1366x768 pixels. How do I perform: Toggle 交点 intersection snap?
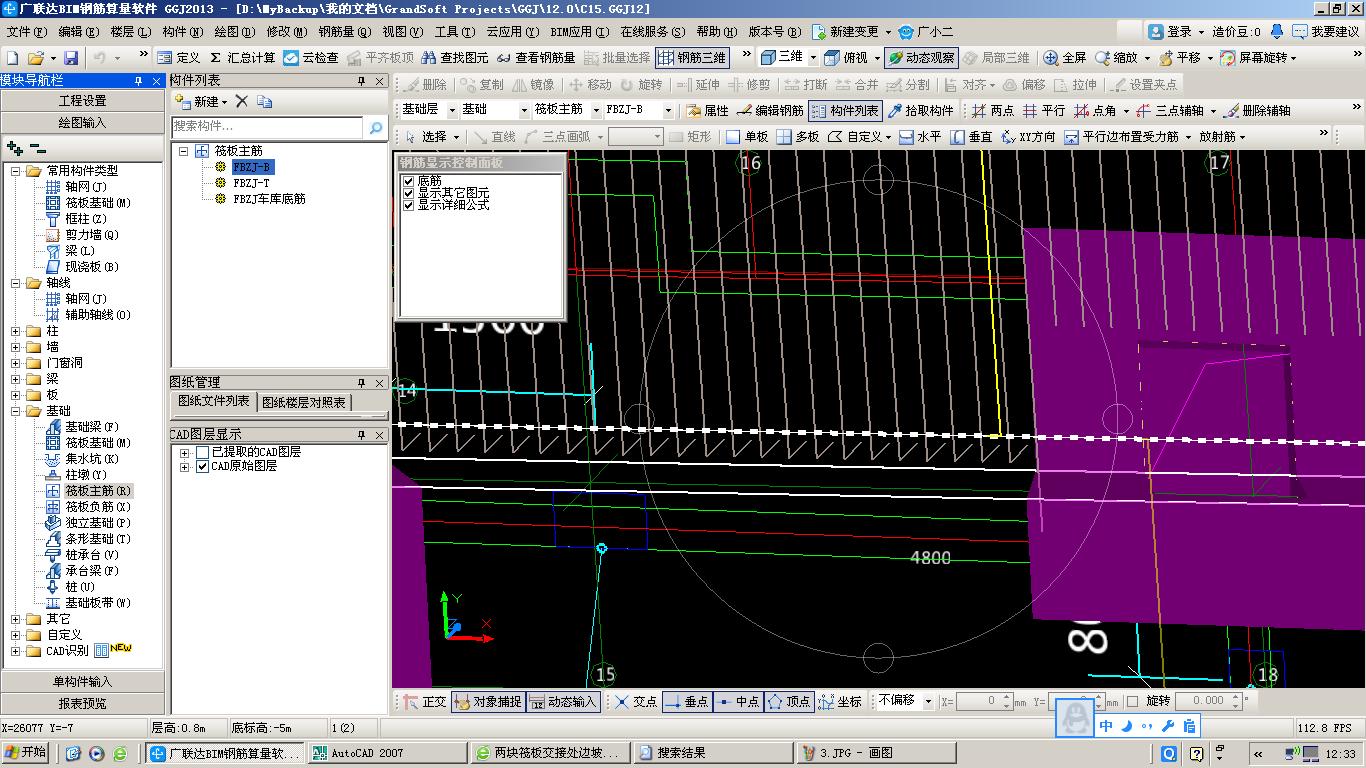[635, 701]
